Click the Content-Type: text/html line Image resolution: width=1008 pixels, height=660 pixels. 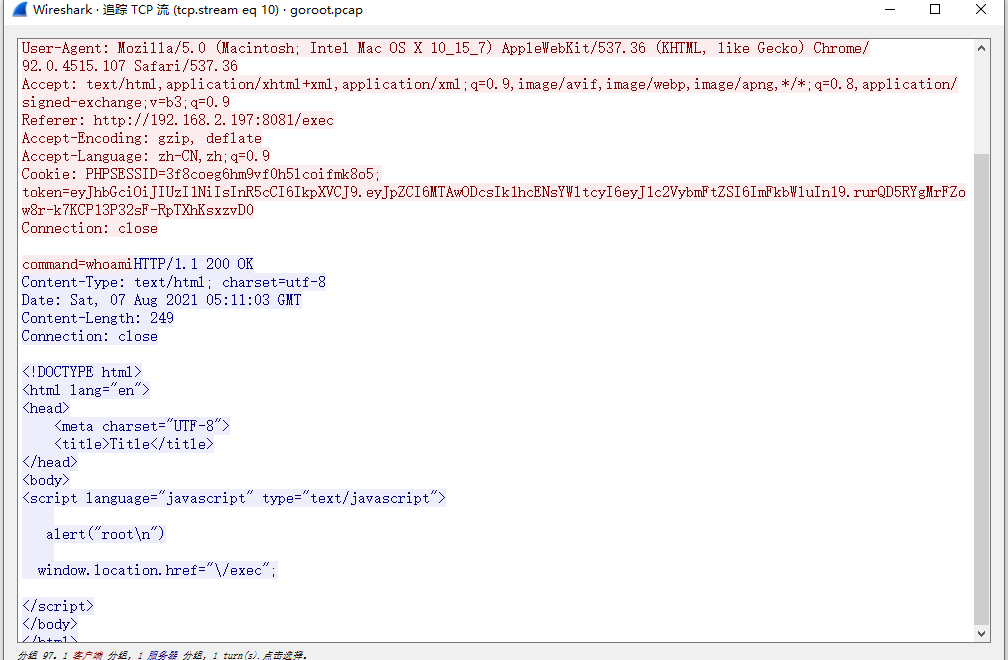coord(174,282)
